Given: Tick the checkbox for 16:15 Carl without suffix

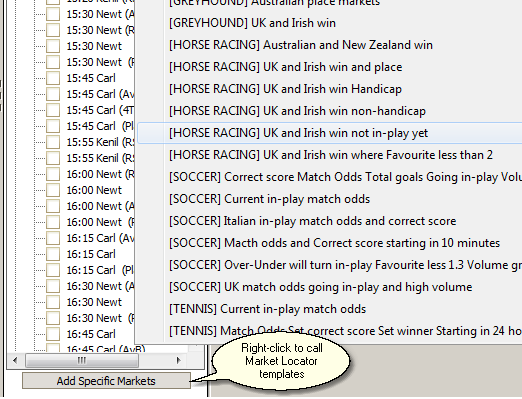Looking at the screenshot, I should pos(53,254).
